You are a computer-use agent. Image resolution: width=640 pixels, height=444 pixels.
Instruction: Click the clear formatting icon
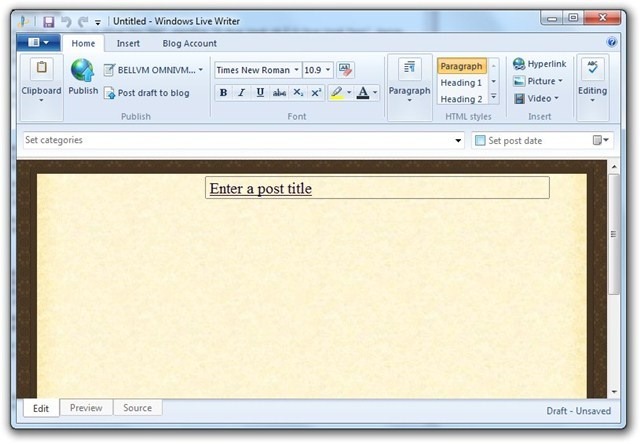346,70
